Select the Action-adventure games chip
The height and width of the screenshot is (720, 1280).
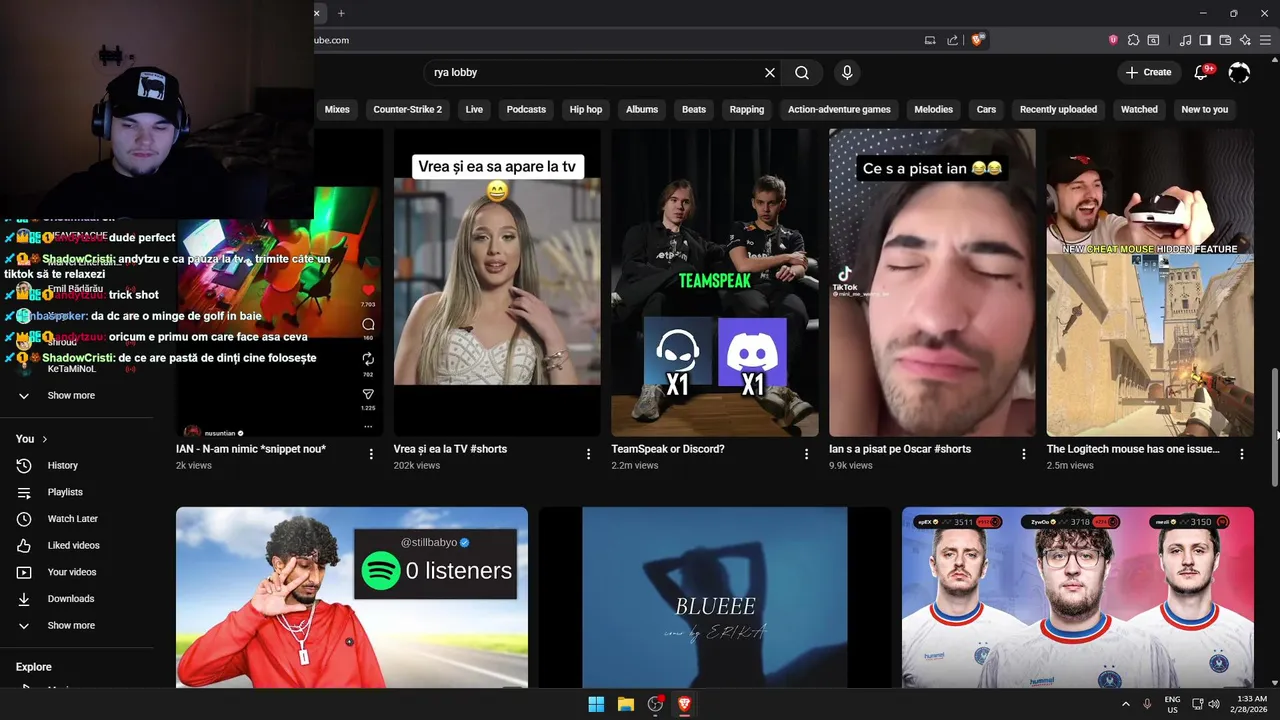(x=839, y=109)
